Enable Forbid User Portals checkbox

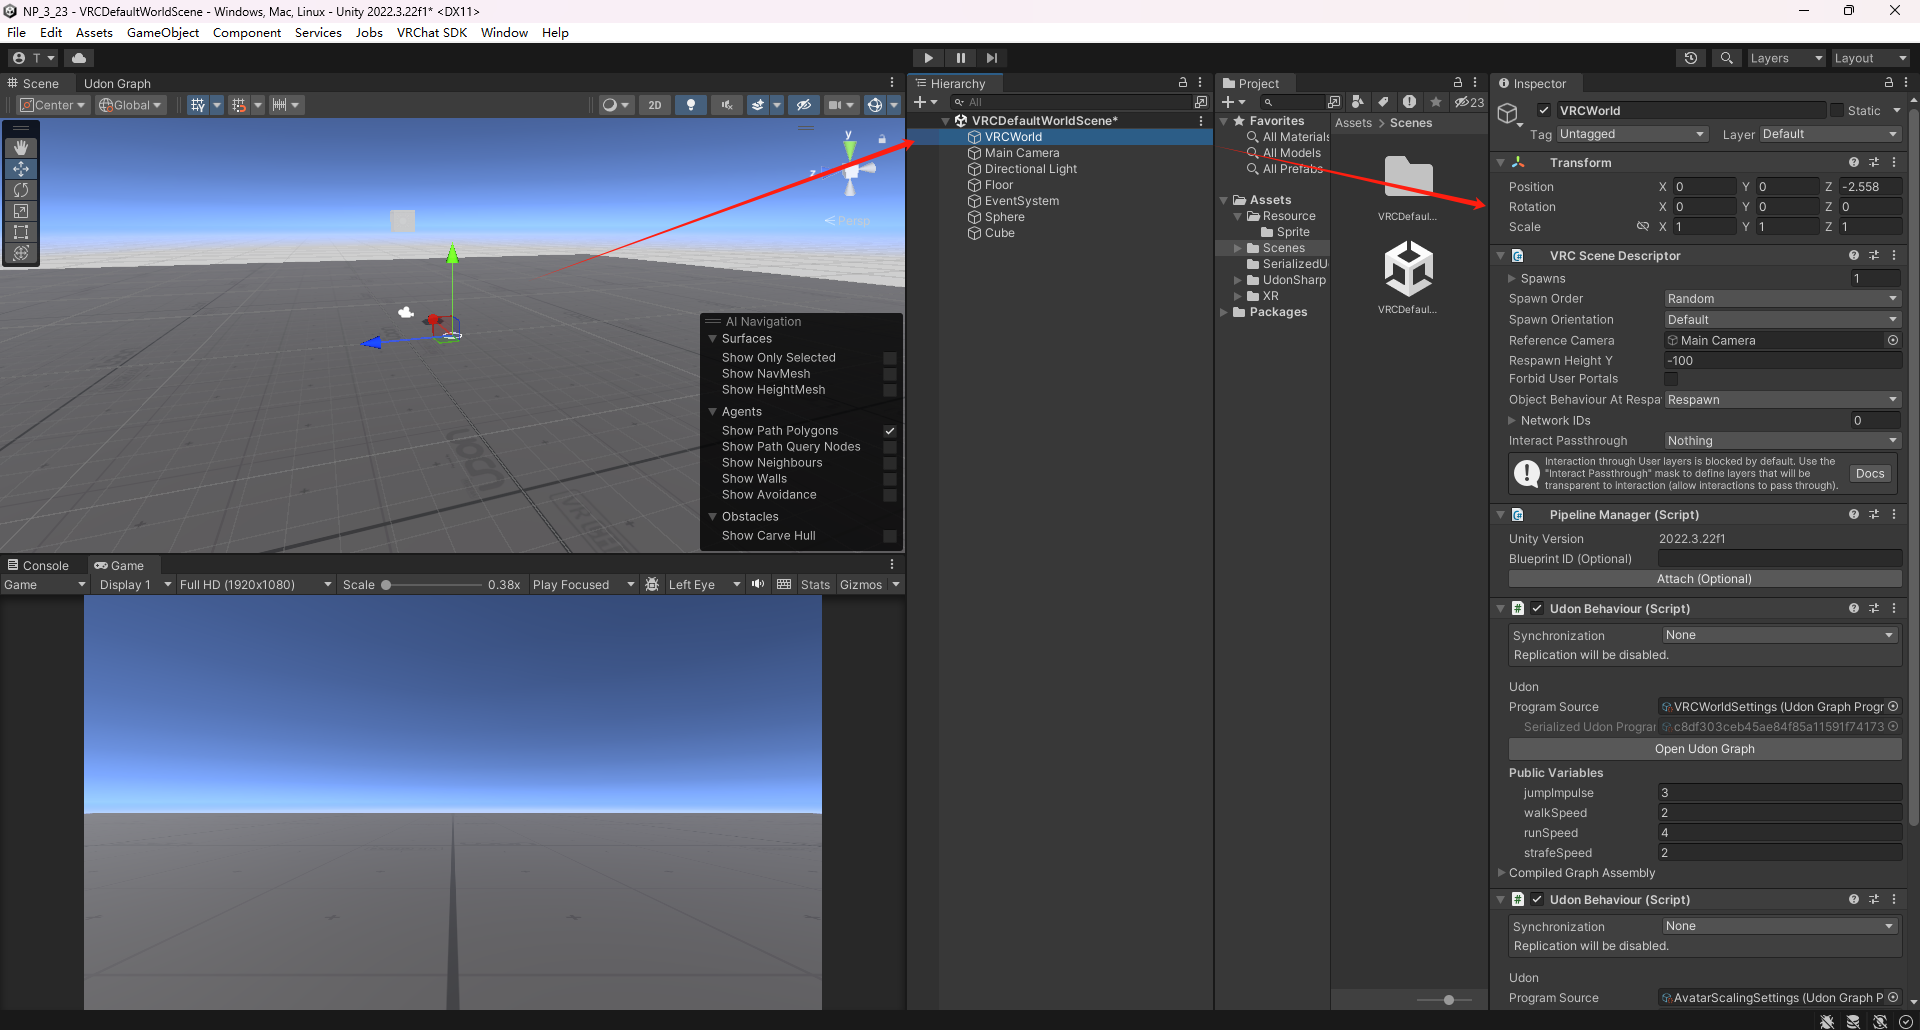click(1671, 379)
